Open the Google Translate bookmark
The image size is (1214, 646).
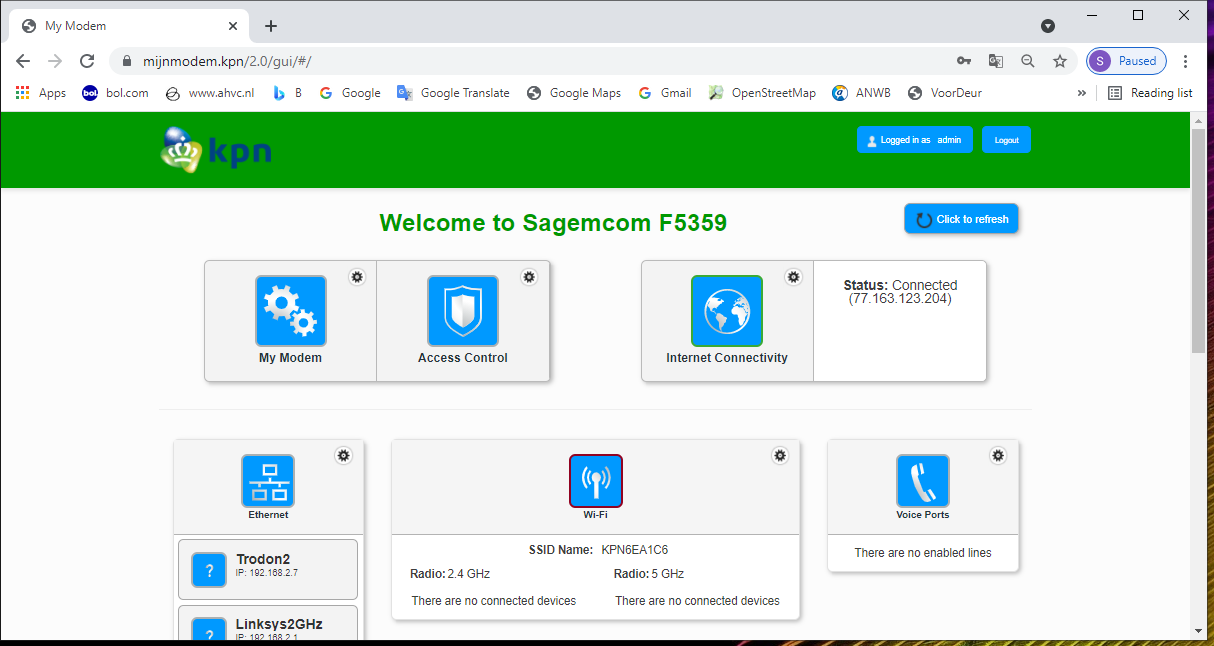pos(453,93)
